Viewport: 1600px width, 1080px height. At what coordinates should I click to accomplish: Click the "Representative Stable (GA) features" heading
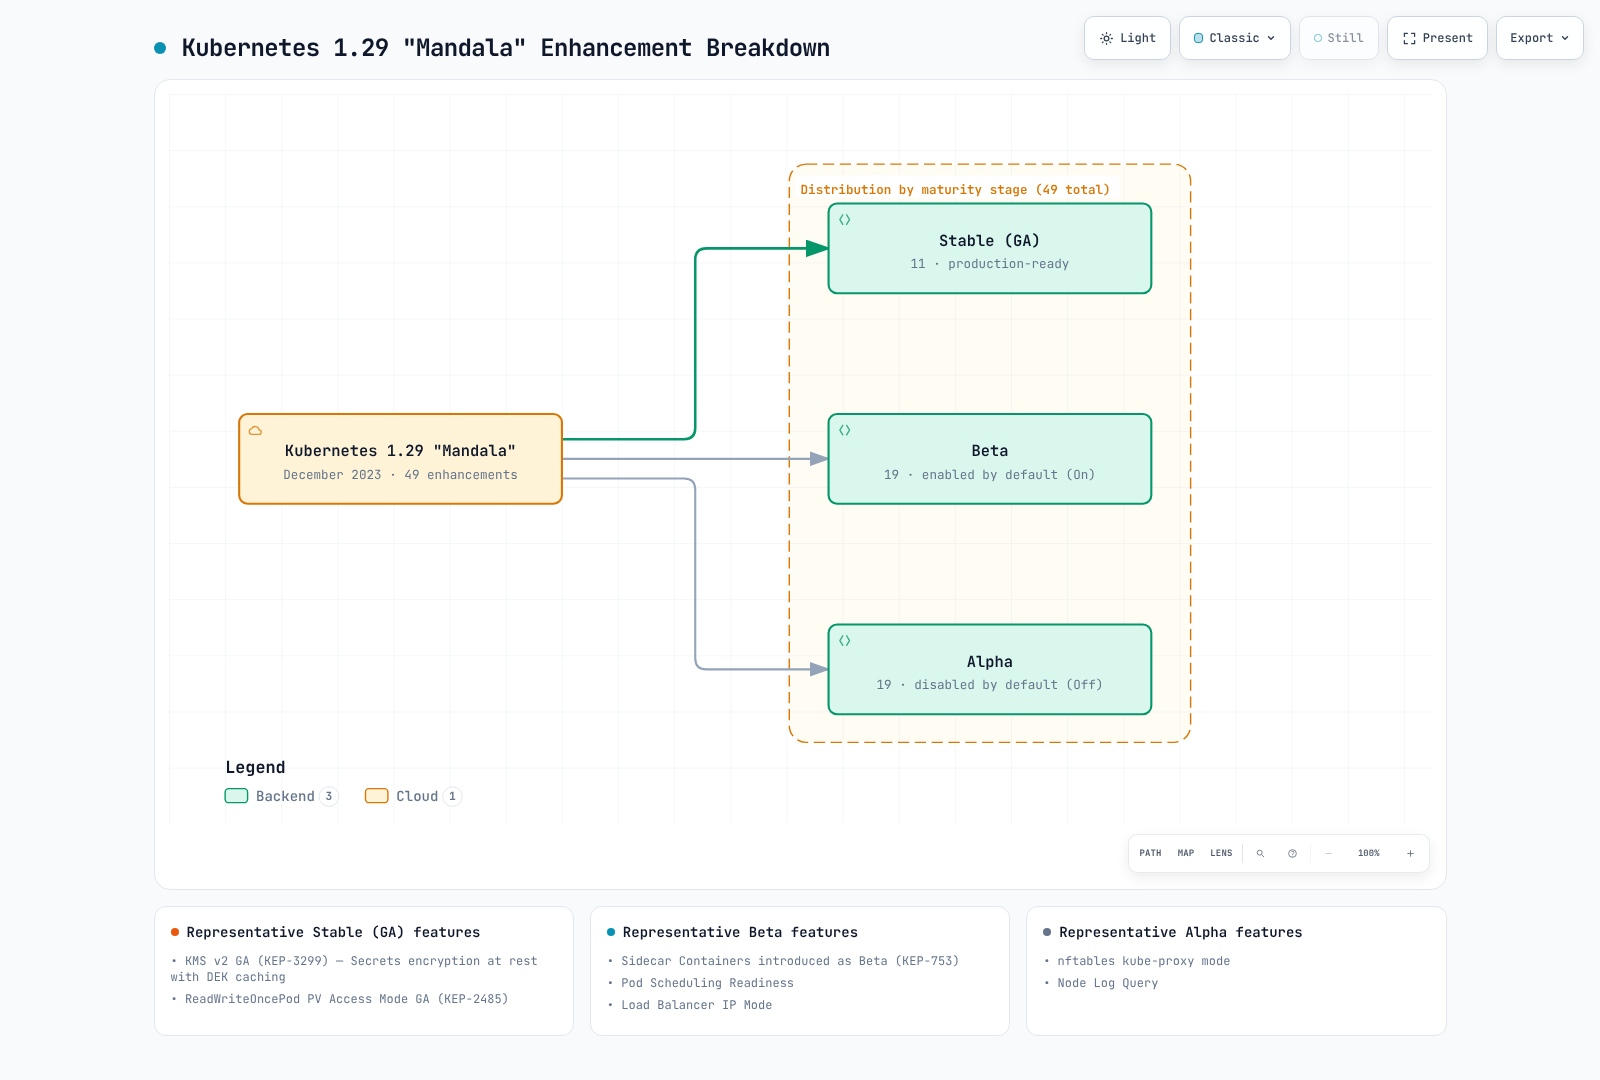tap(333, 932)
